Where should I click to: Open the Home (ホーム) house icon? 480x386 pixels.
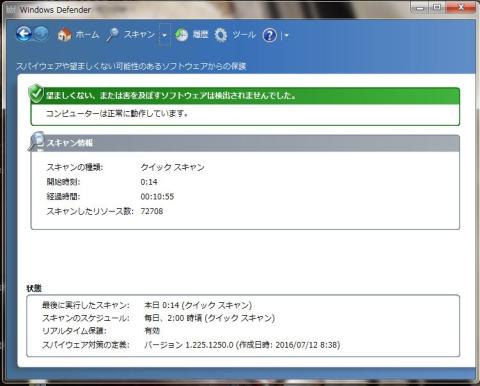pyautogui.click(x=64, y=35)
